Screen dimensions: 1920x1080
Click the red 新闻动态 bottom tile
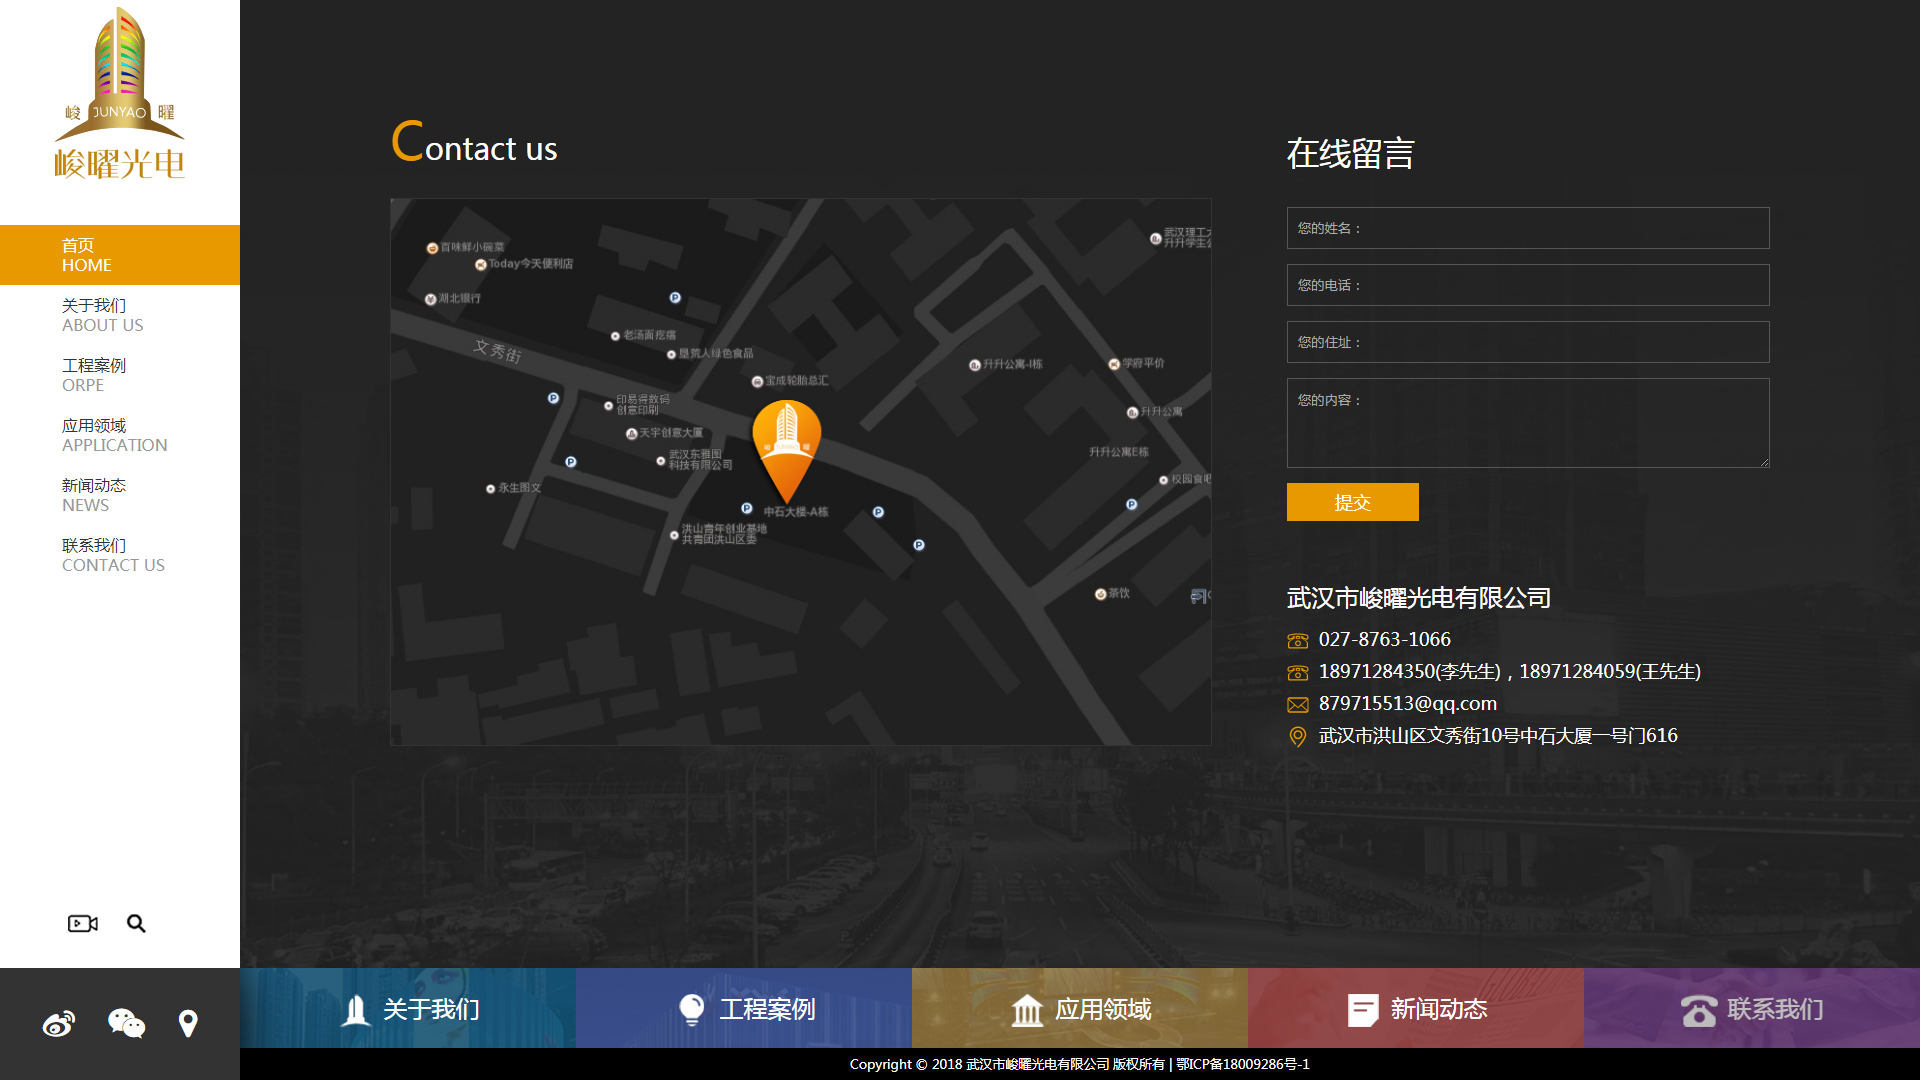[x=1416, y=1008]
